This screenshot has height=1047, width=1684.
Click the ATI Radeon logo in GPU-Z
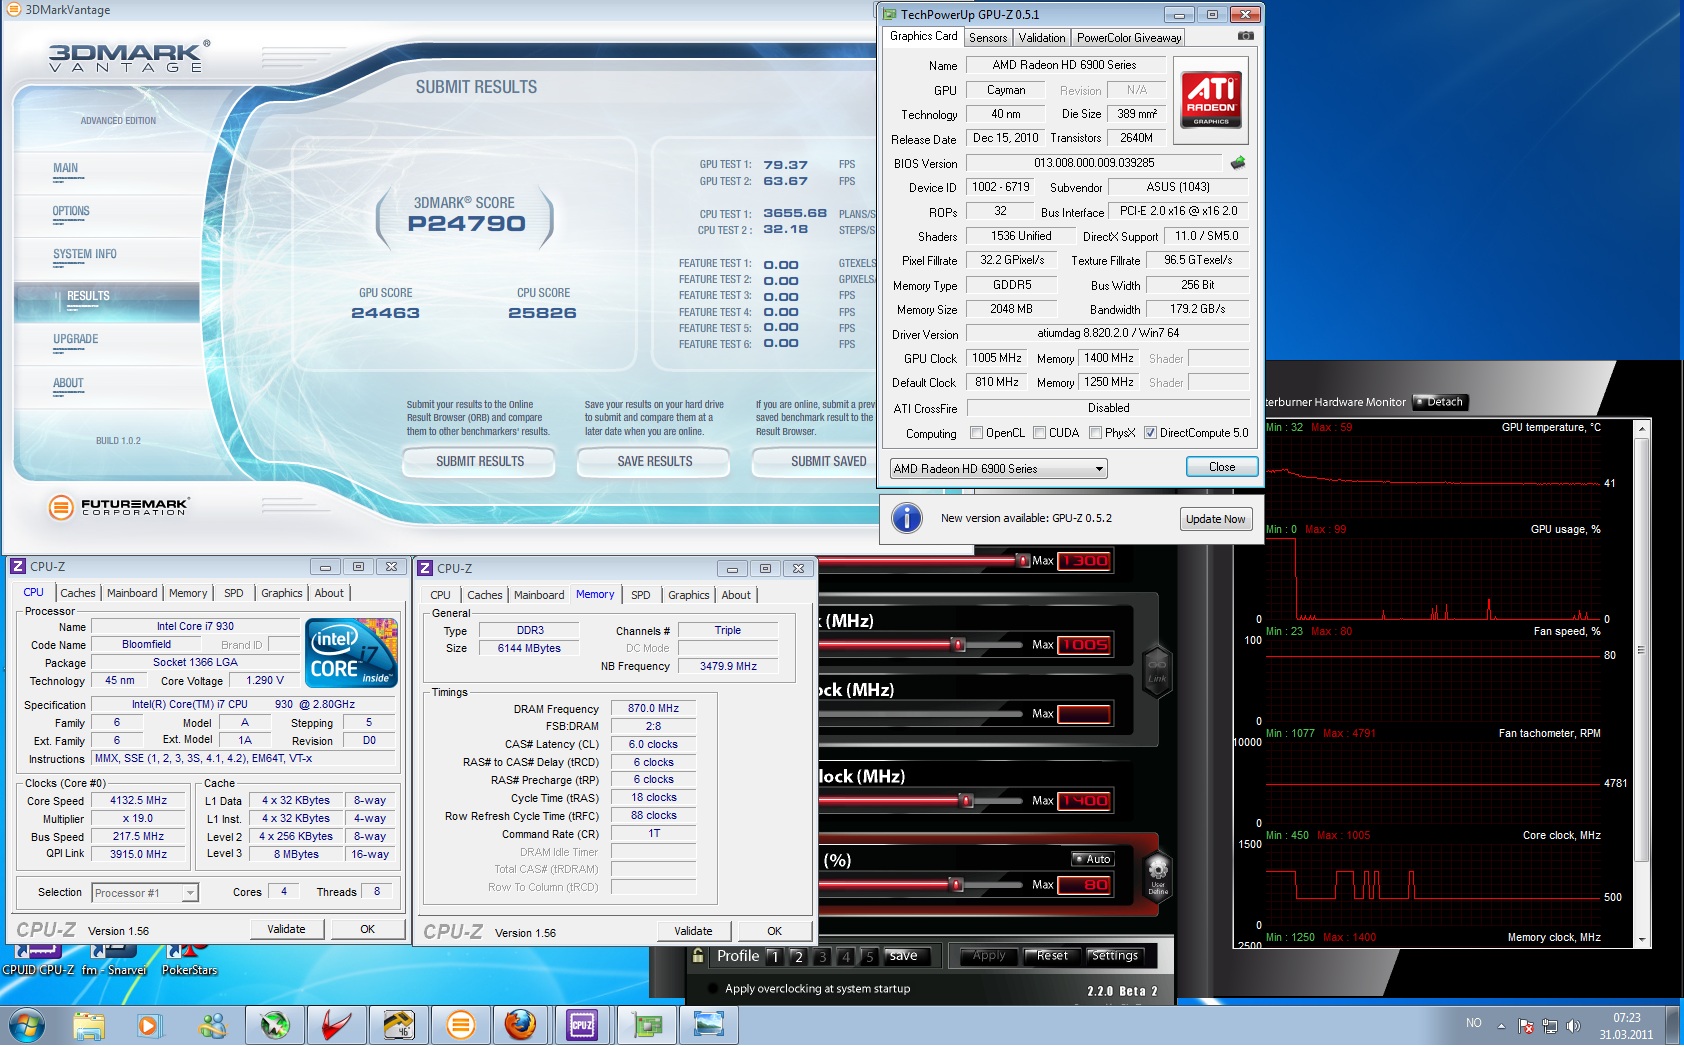tap(1211, 99)
